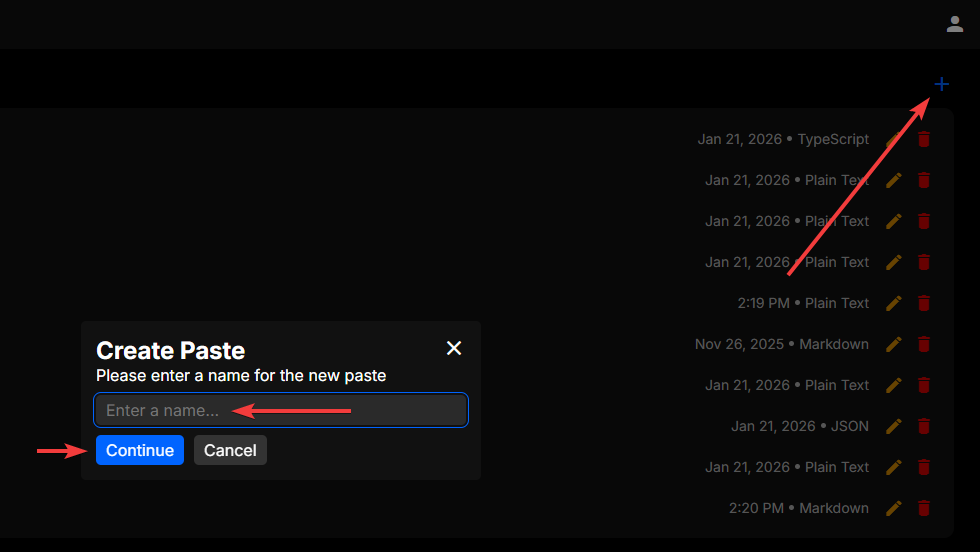Open the user account icon
Viewport: 980px width, 552px height.
(x=955, y=24)
